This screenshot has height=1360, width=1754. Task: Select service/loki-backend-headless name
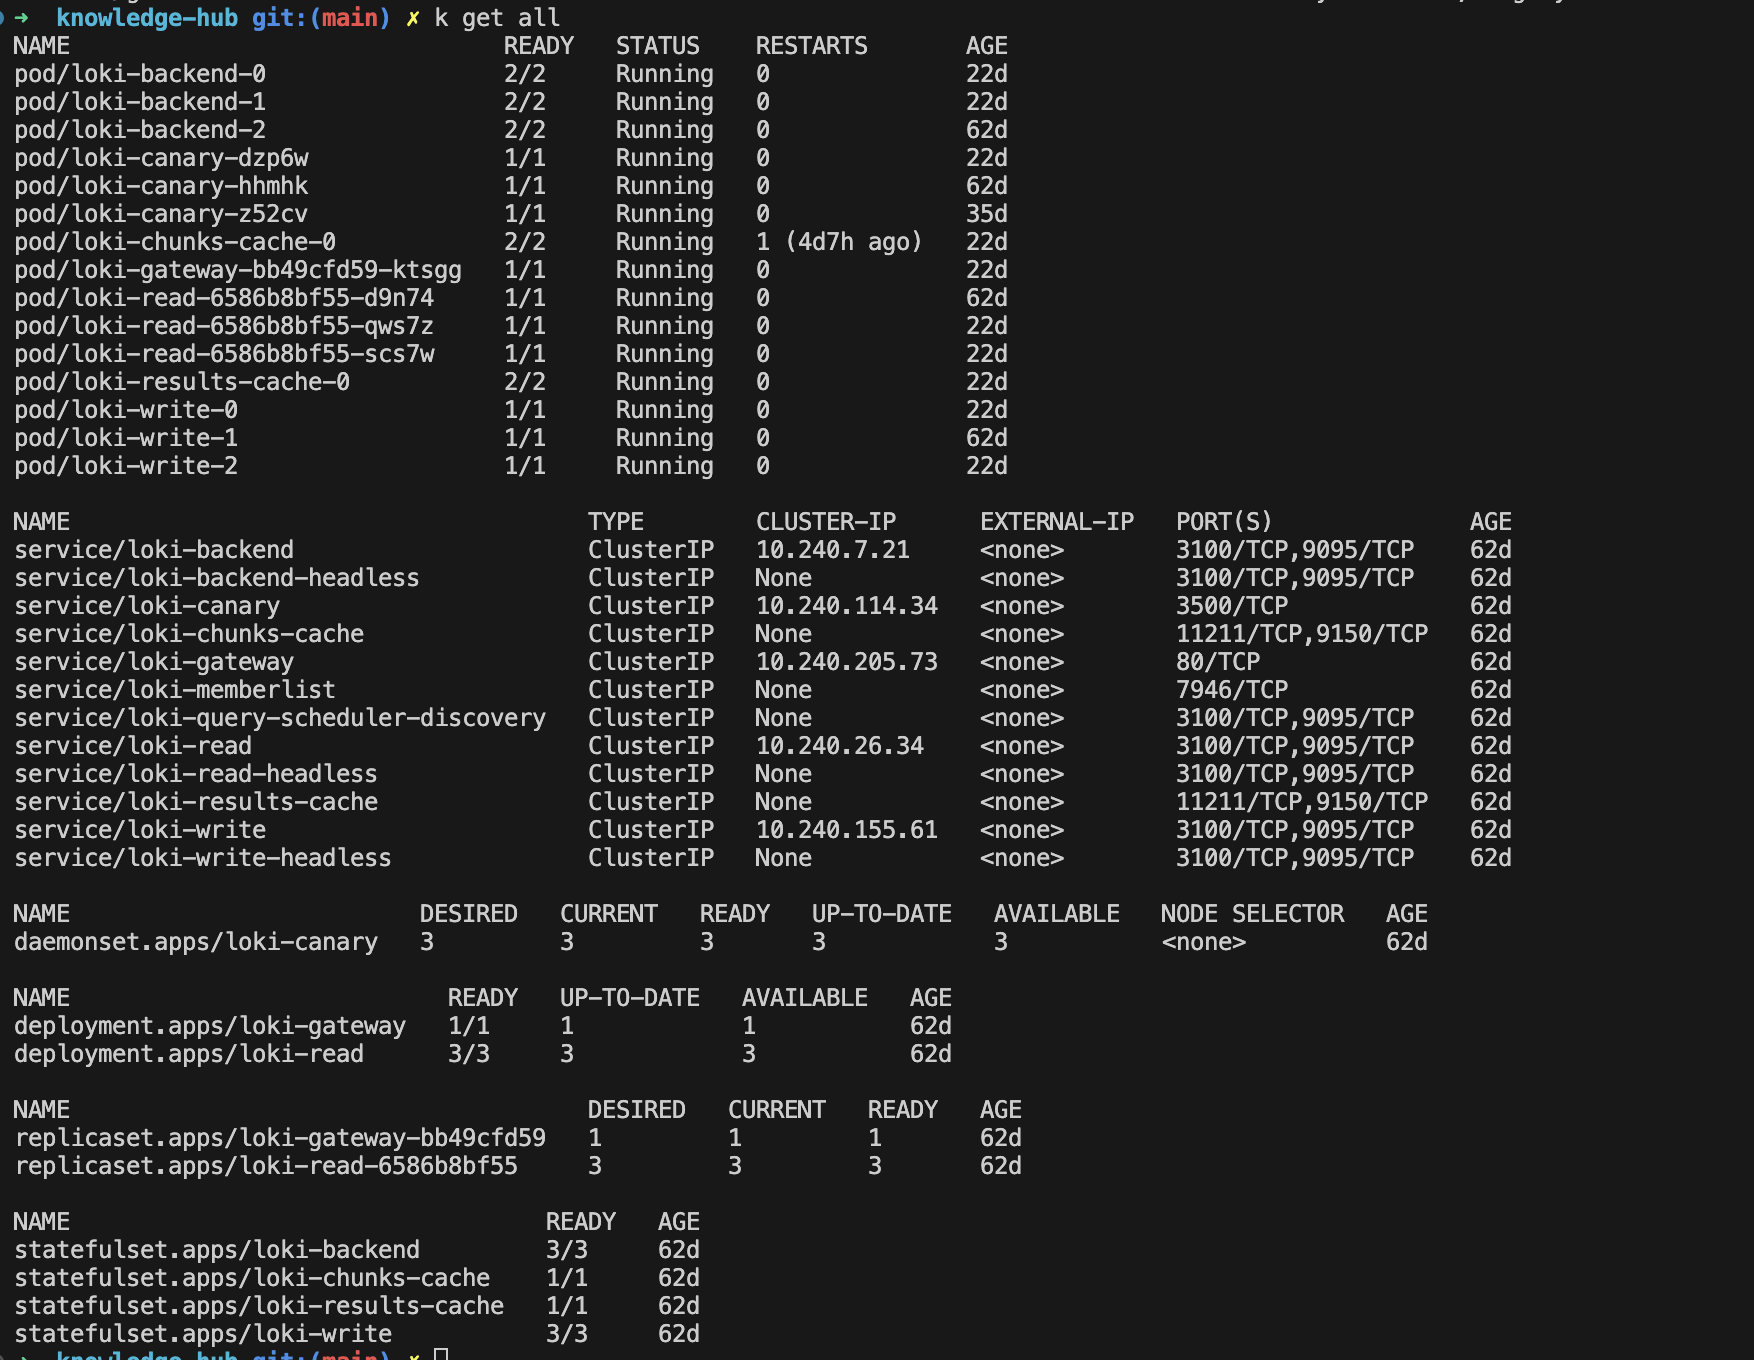coord(217,578)
